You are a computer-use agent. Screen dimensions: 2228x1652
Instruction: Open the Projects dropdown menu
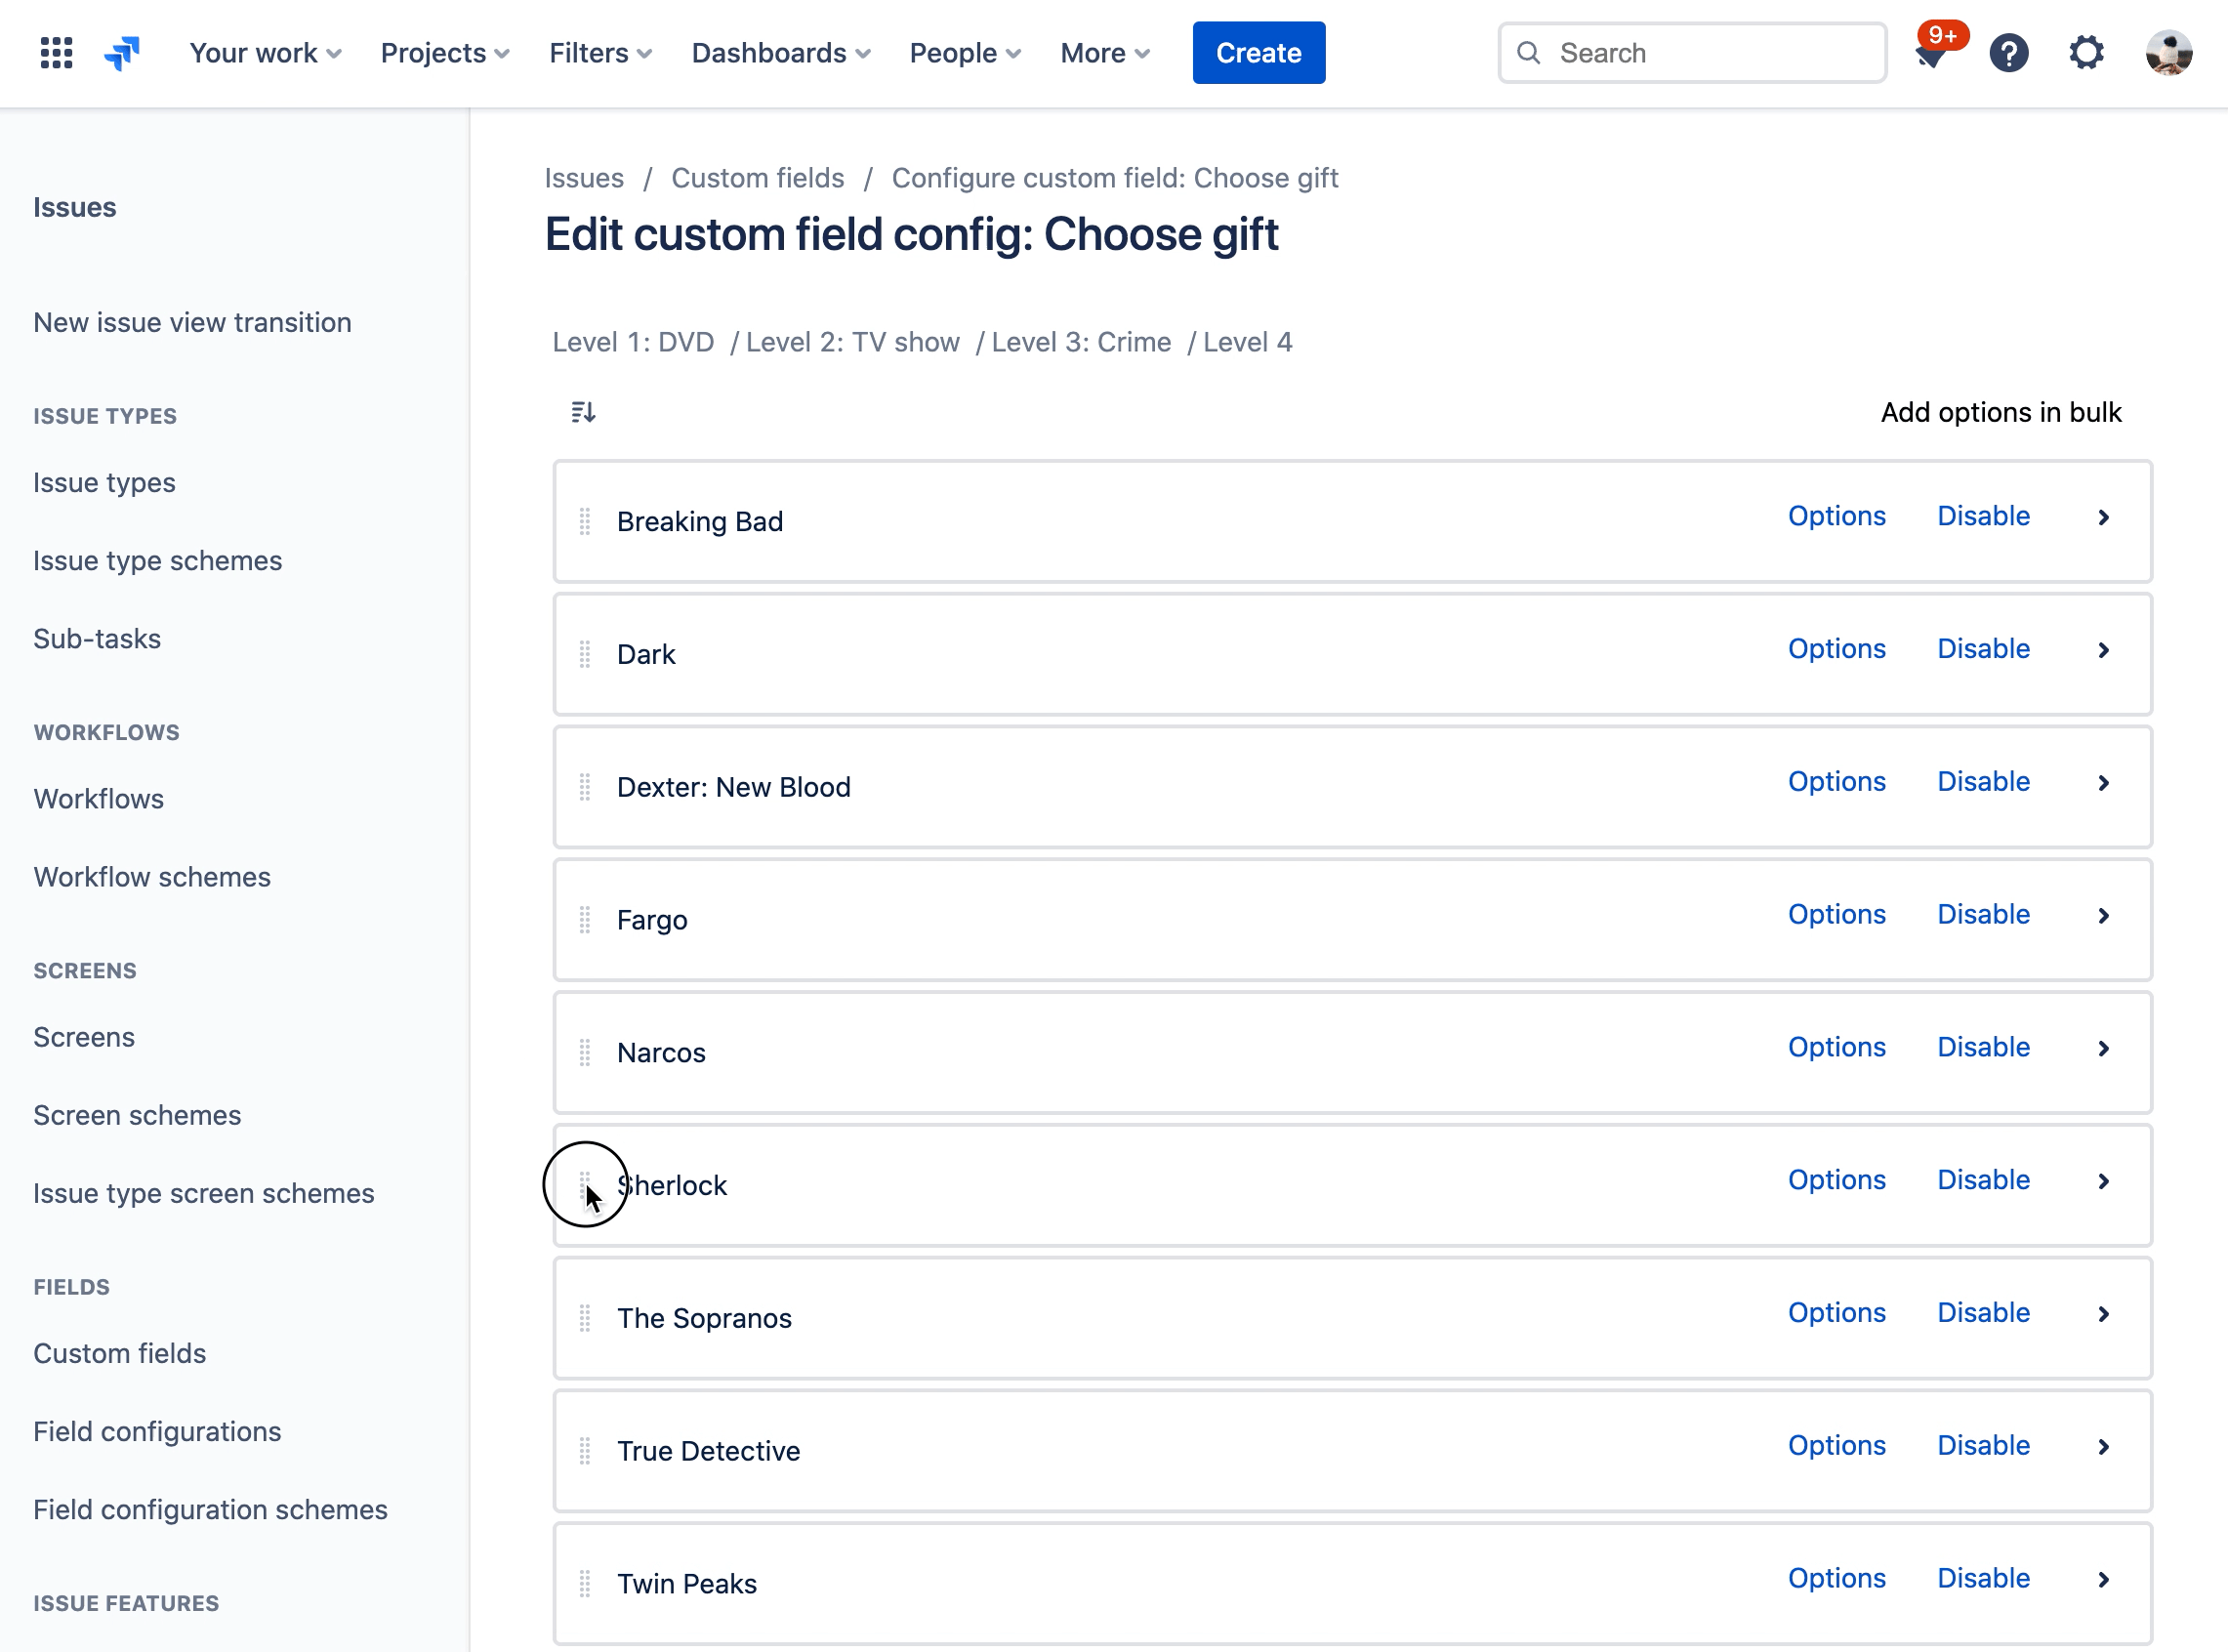click(x=445, y=53)
